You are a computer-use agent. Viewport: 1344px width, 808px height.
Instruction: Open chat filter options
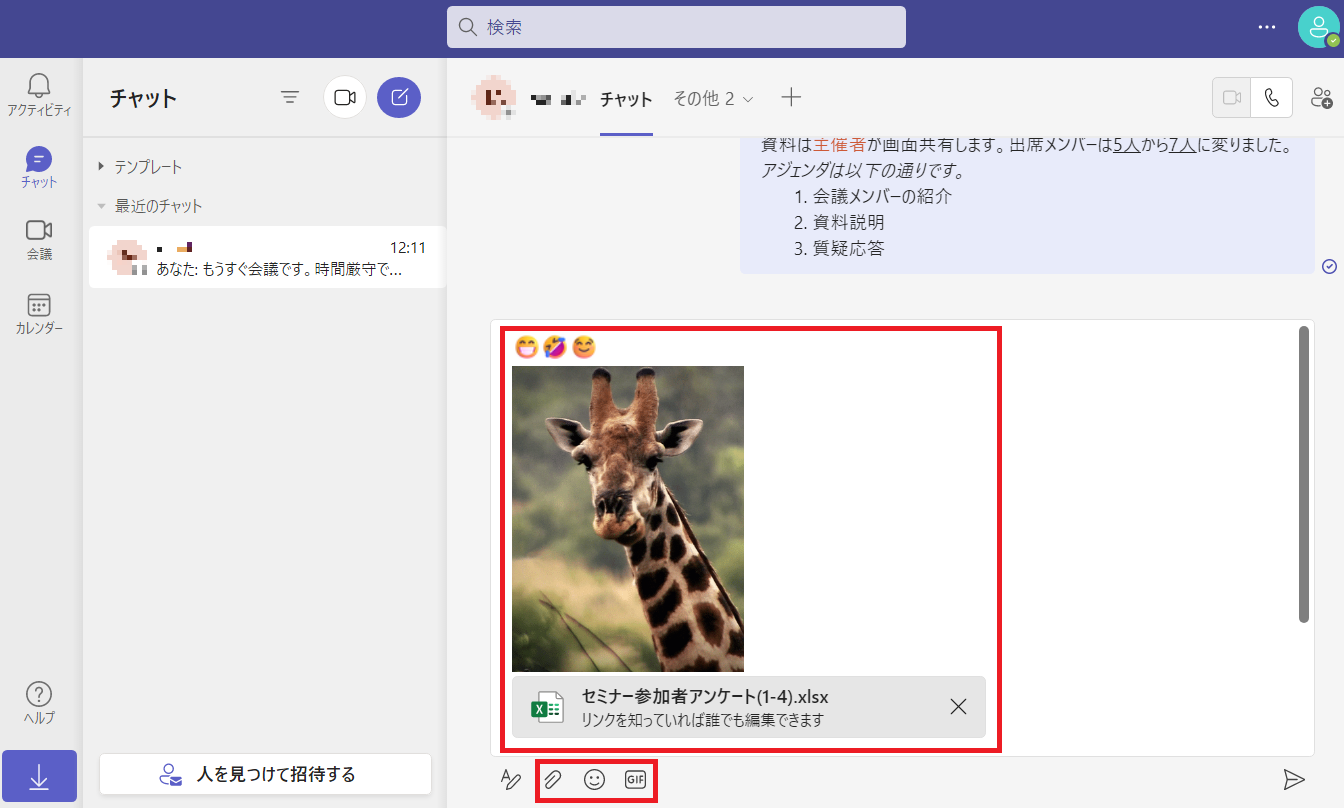coord(290,97)
